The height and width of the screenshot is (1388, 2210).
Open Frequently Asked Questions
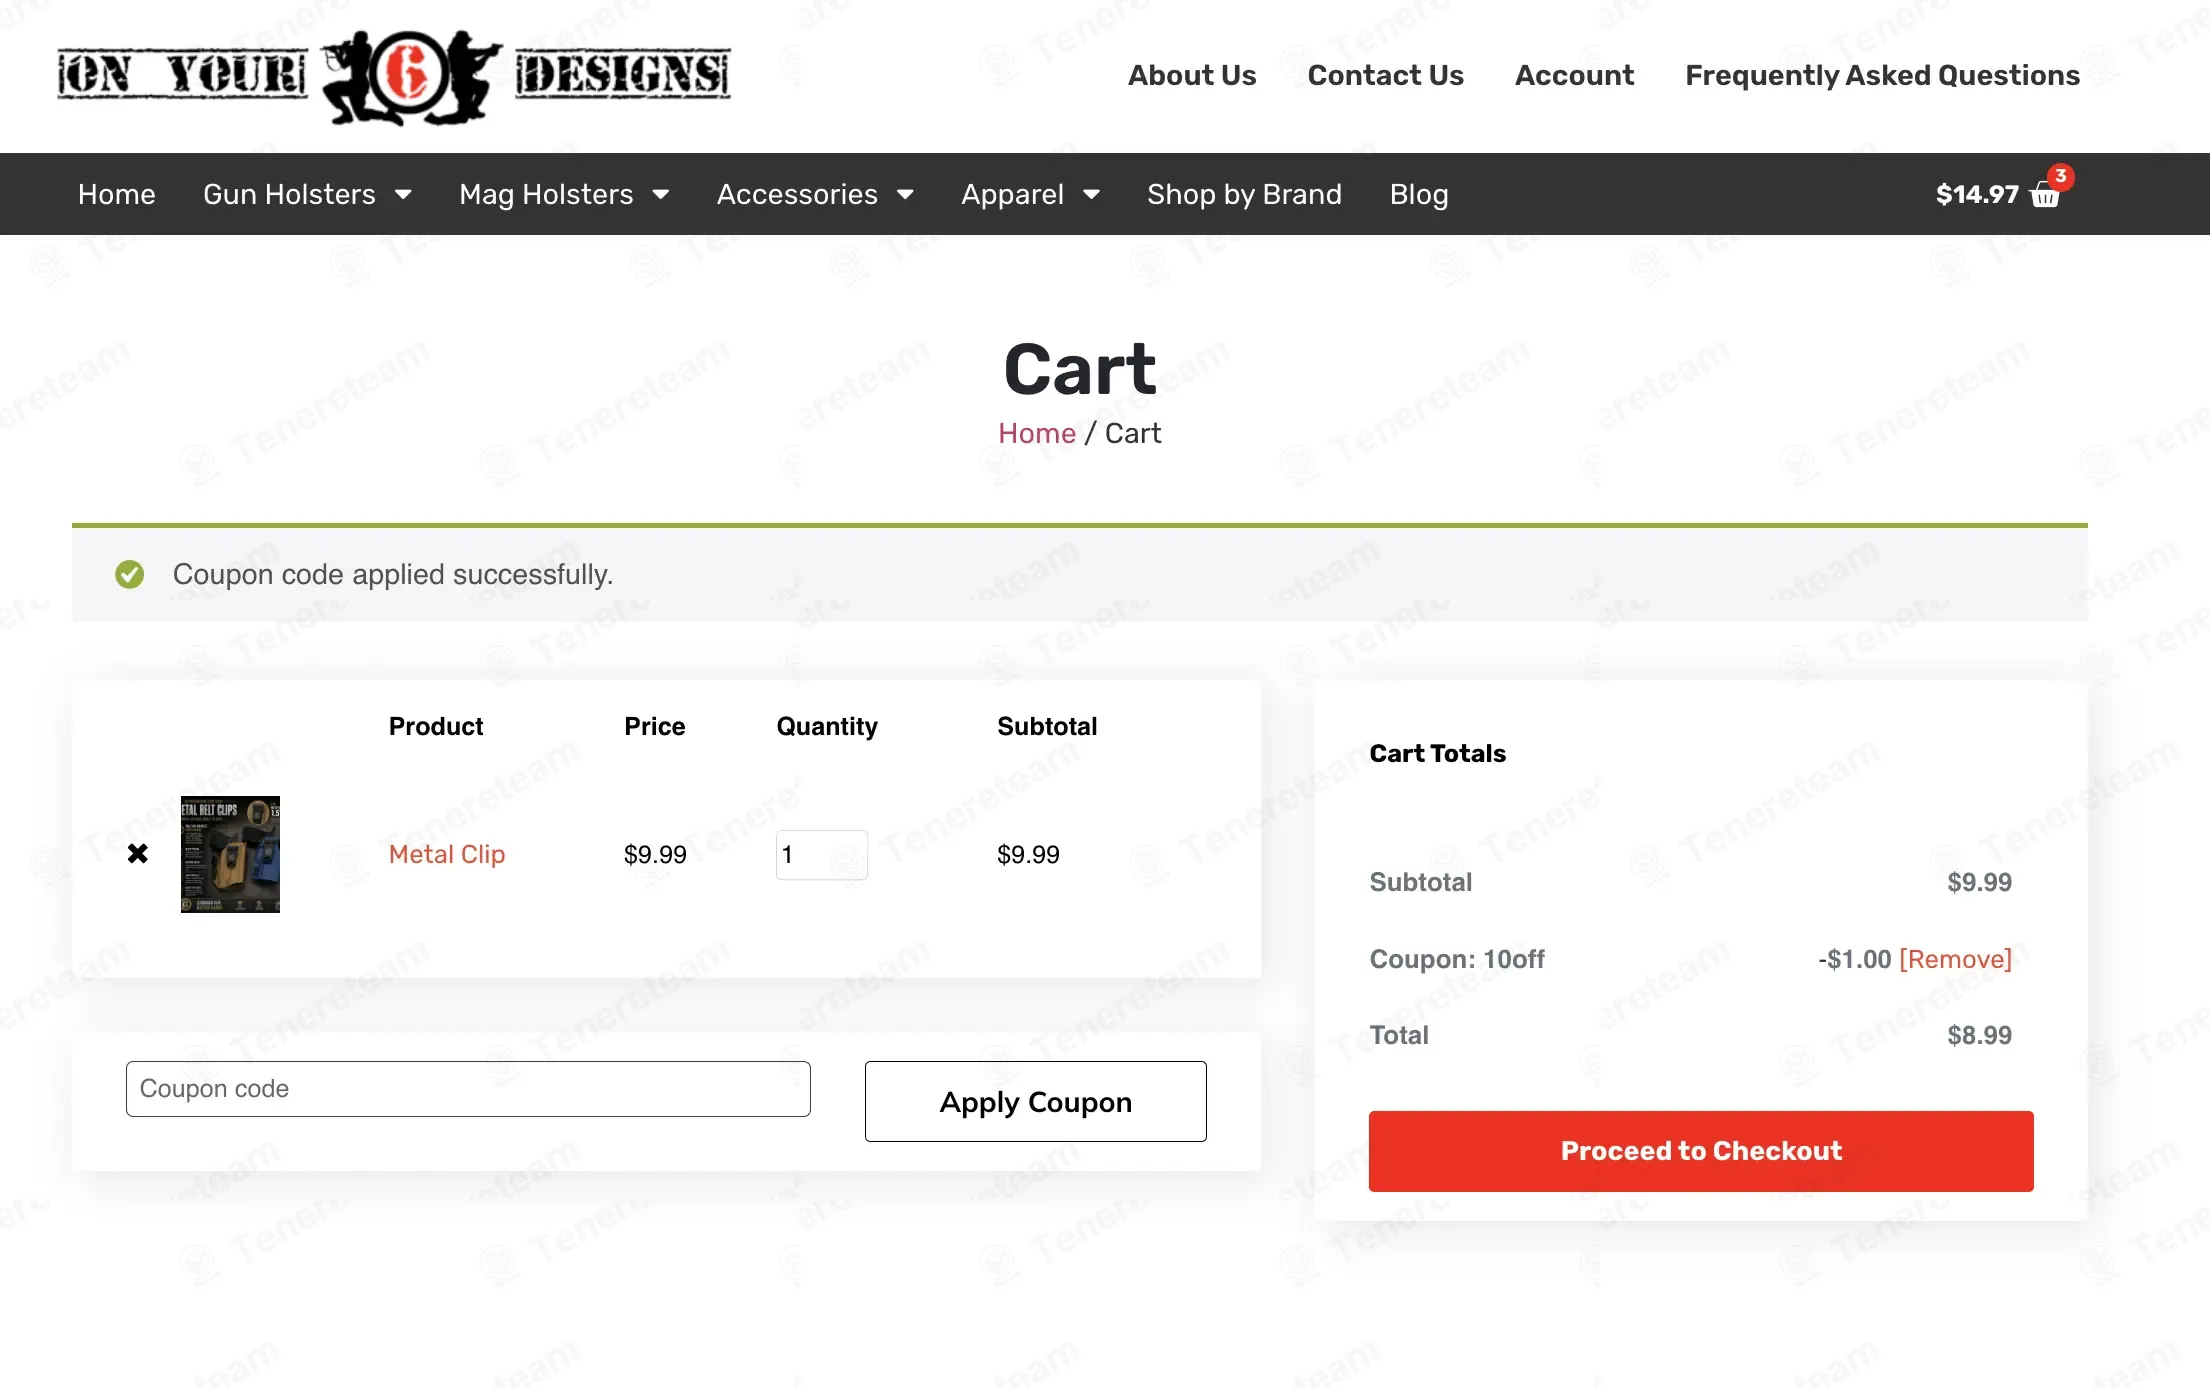pos(1882,75)
